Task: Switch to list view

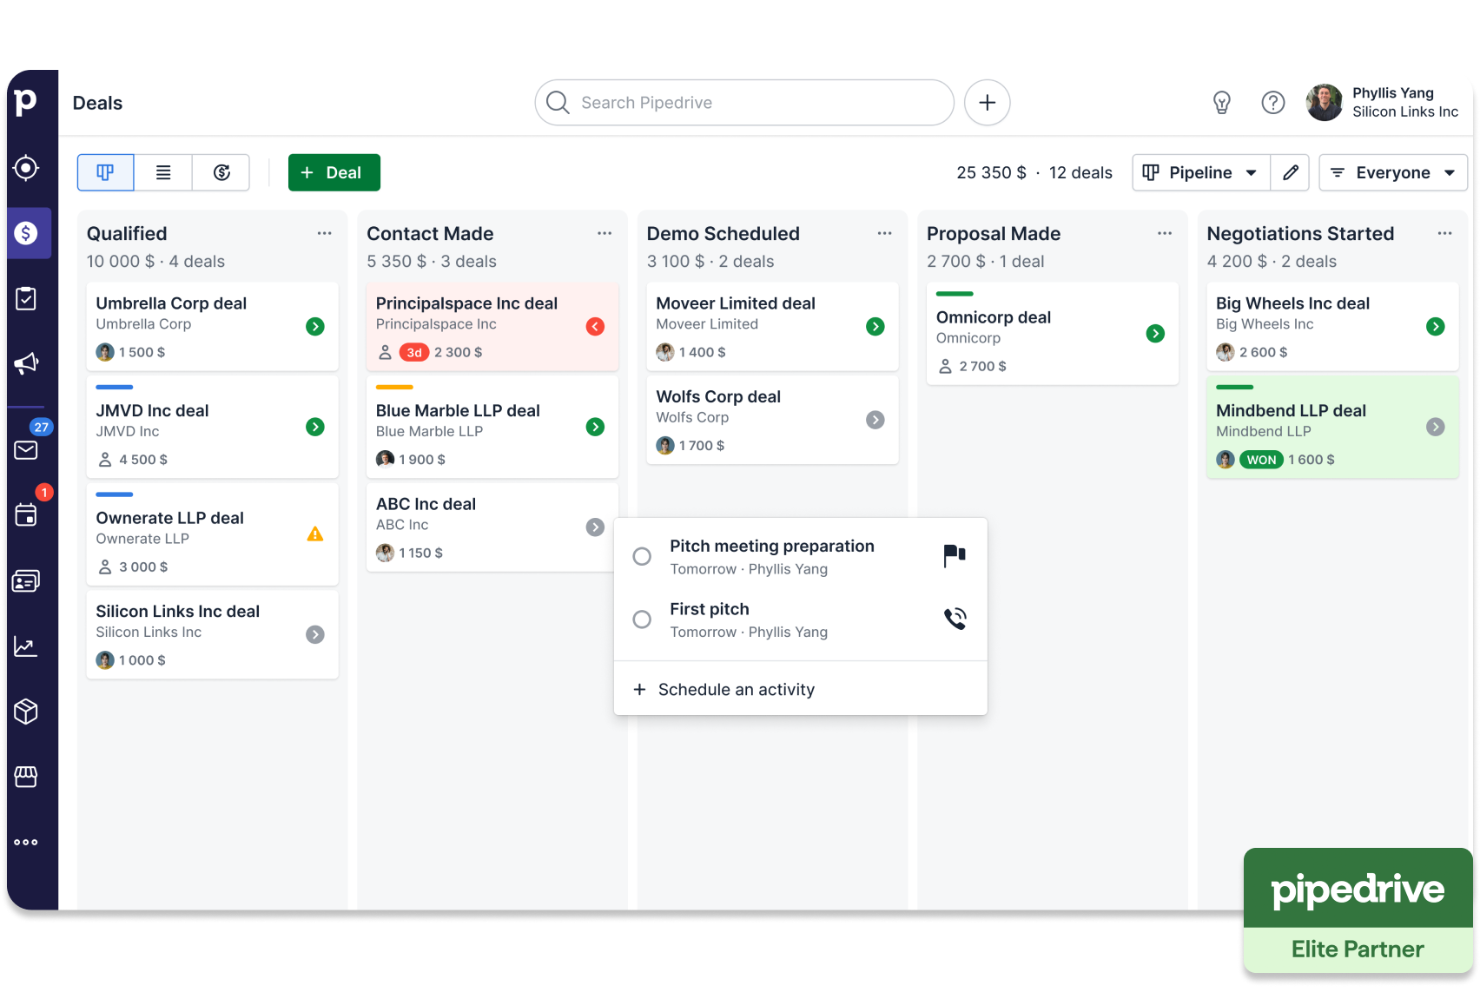Action: 163,172
